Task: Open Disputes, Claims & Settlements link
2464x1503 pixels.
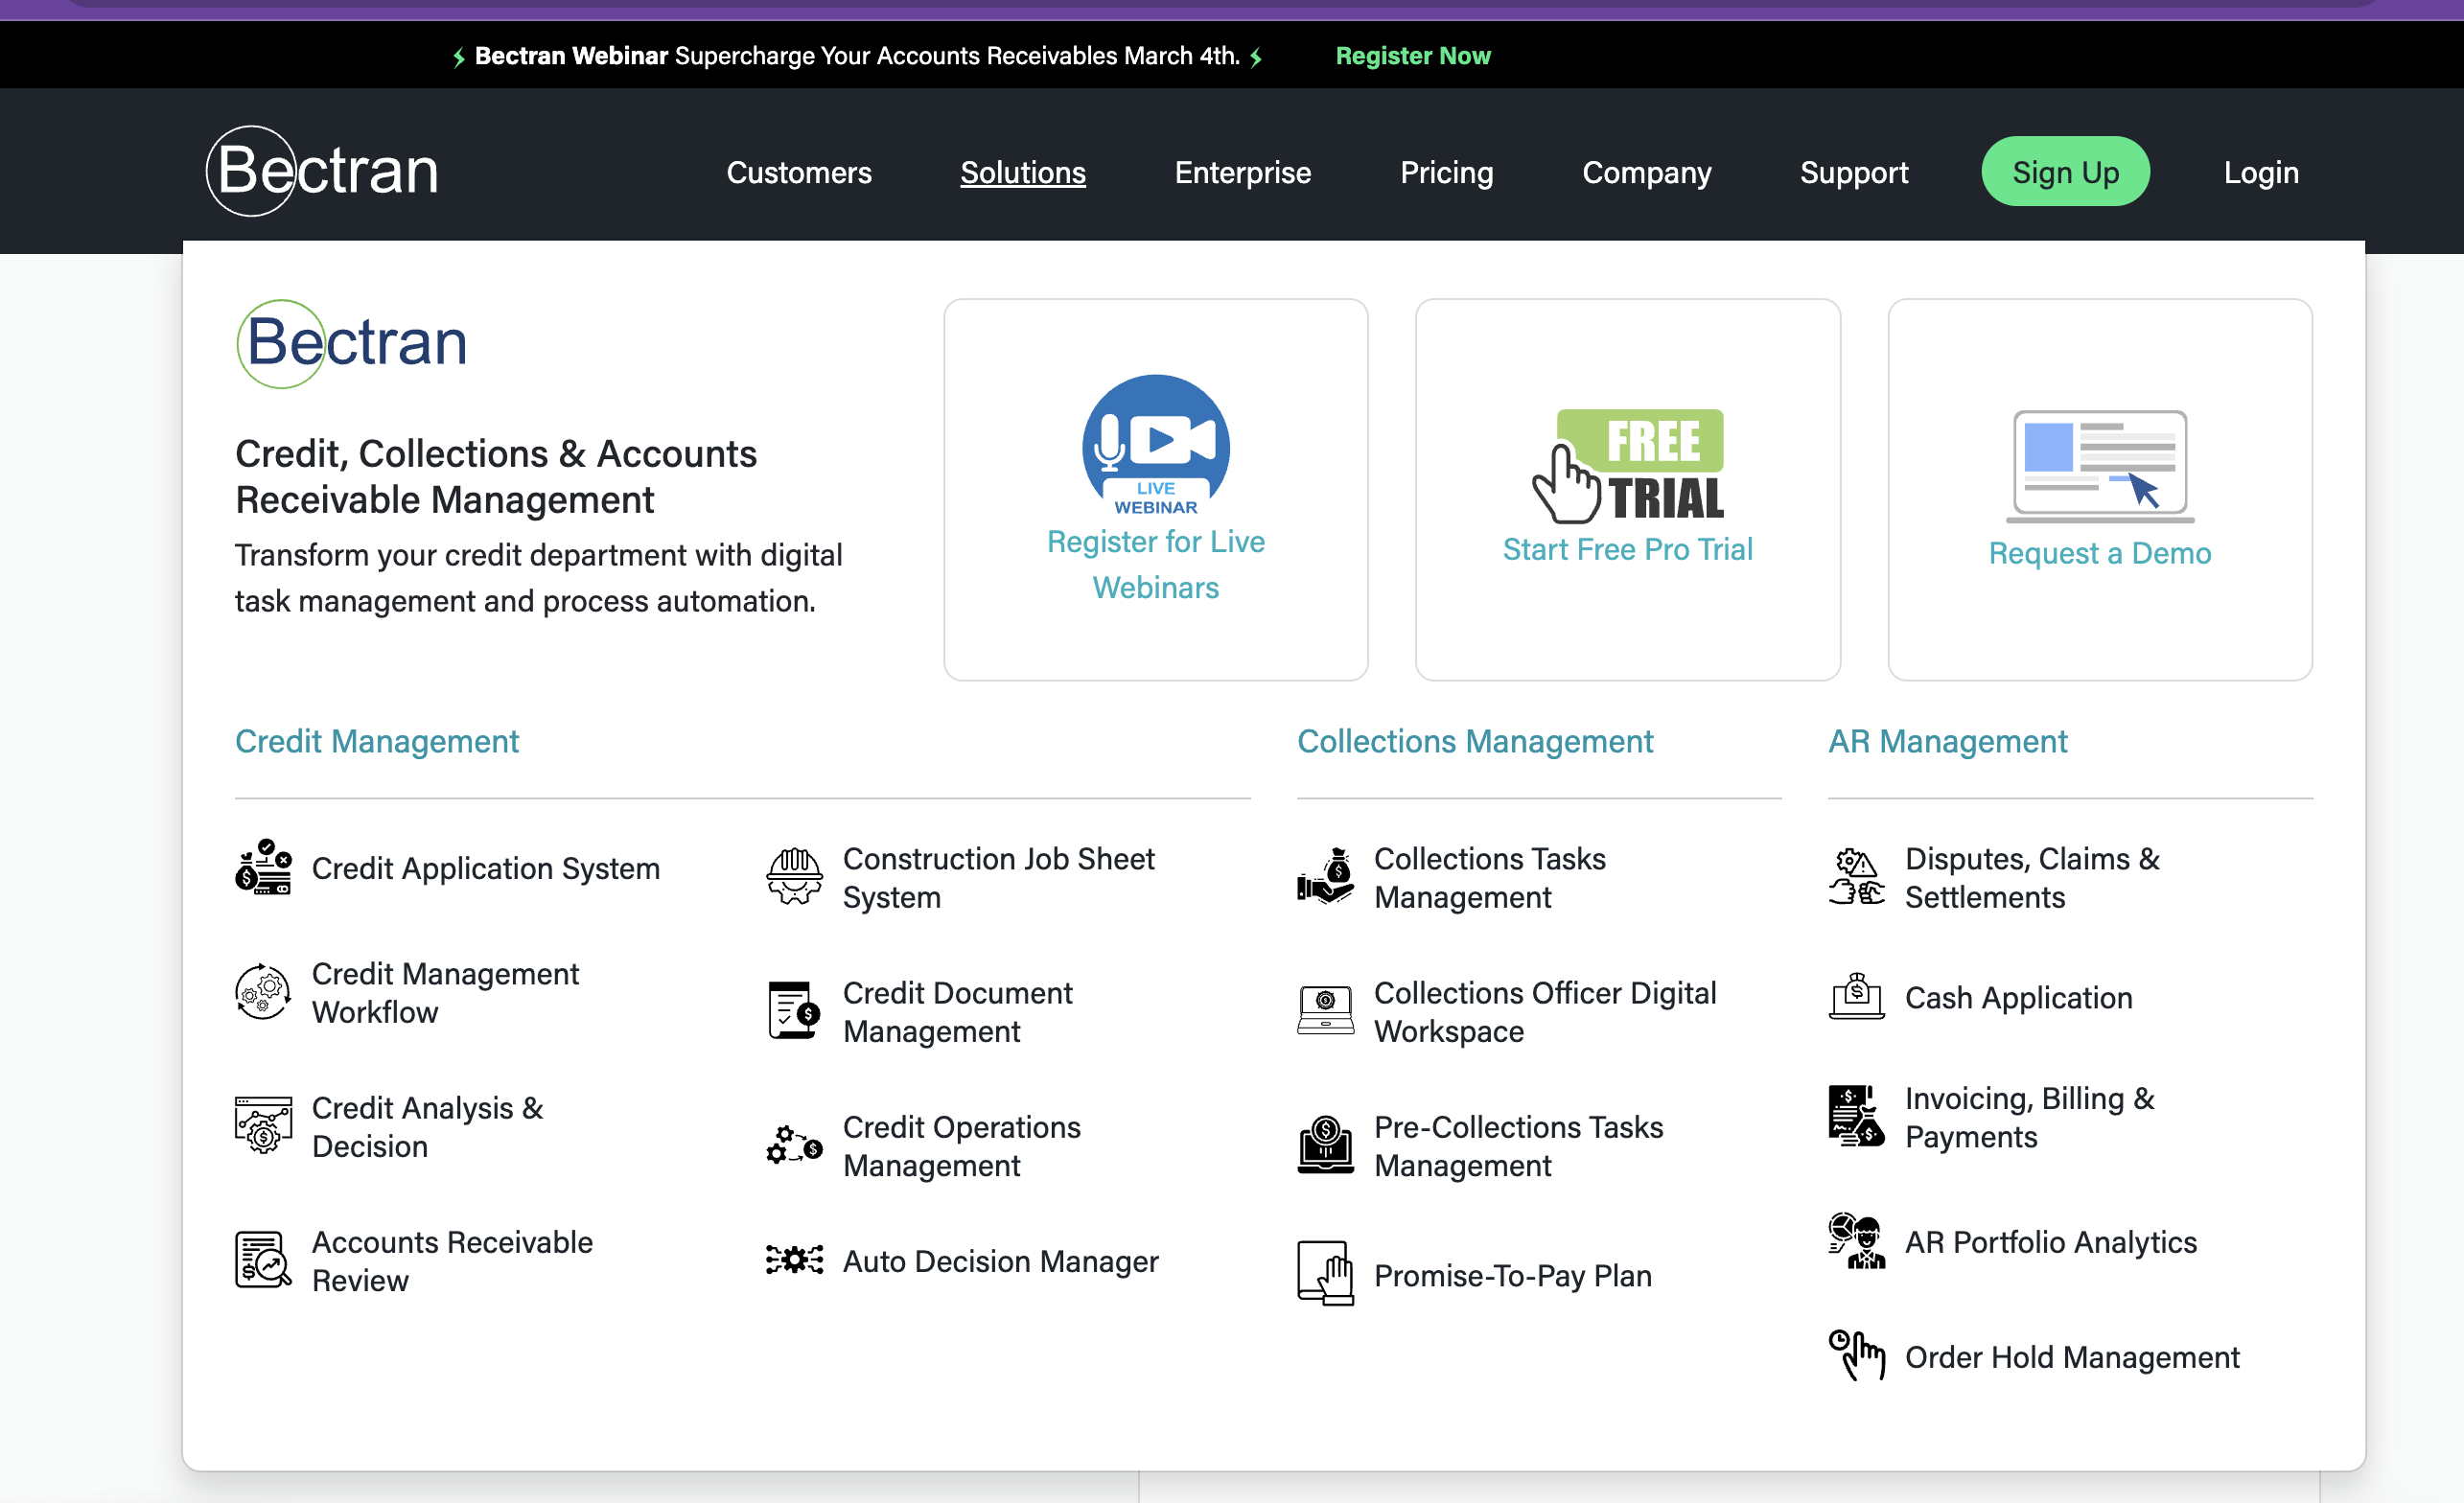Action: 2032,877
